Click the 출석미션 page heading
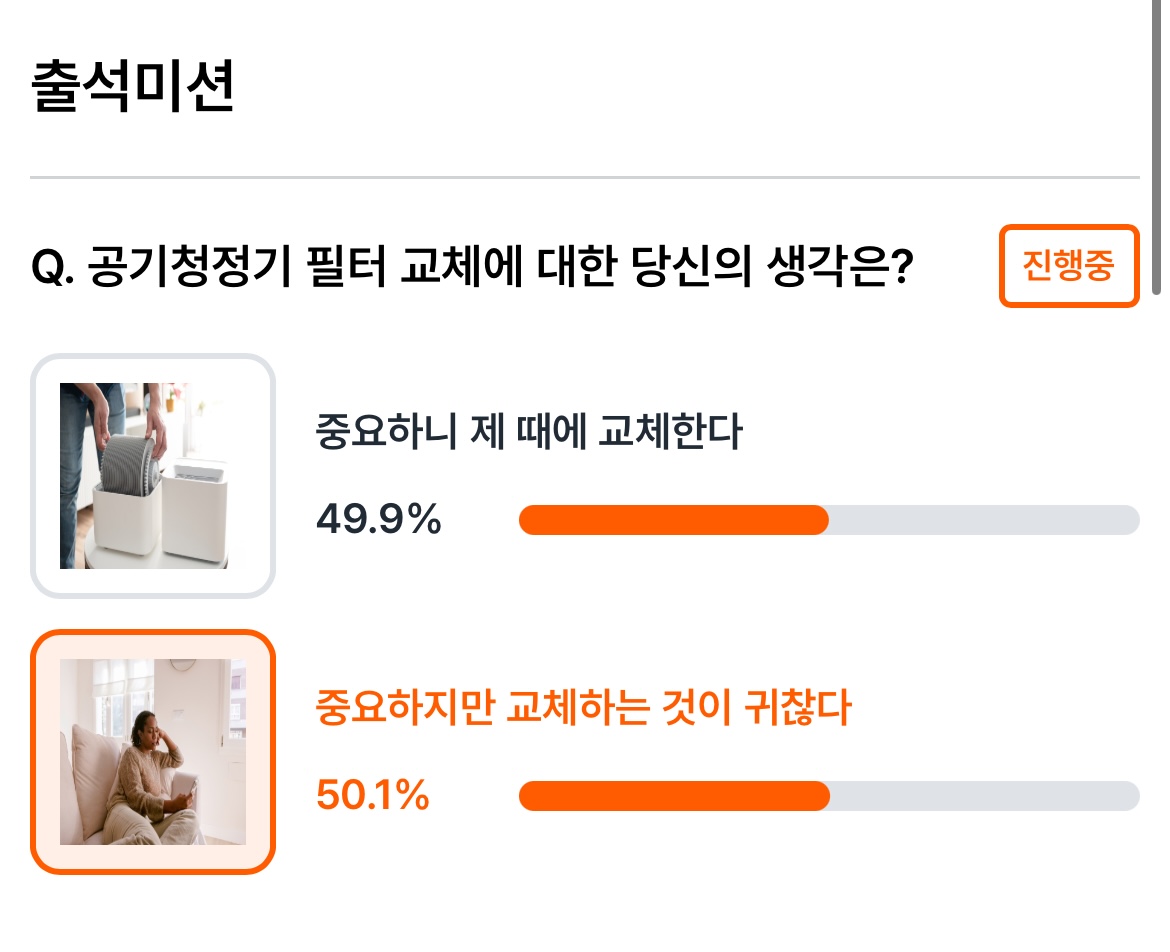This screenshot has width=1170, height=952. (x=133, y=86)
